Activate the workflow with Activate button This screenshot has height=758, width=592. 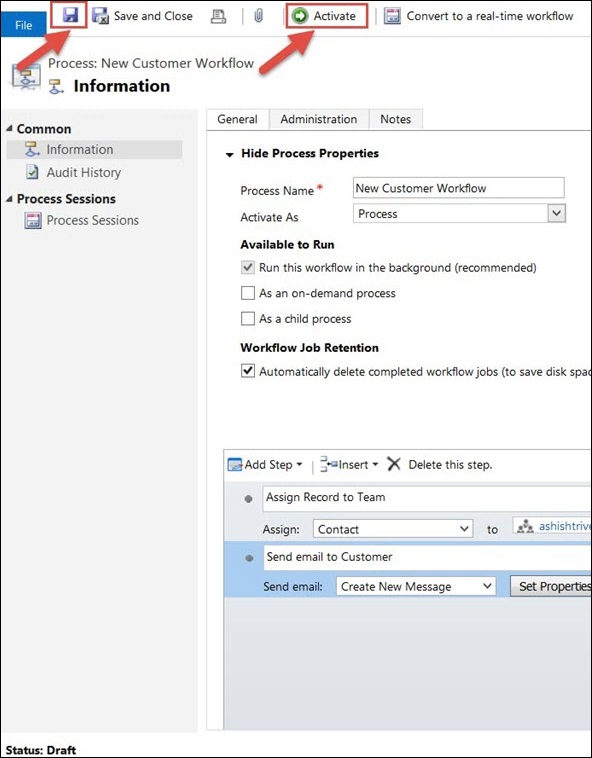point(327,16)
